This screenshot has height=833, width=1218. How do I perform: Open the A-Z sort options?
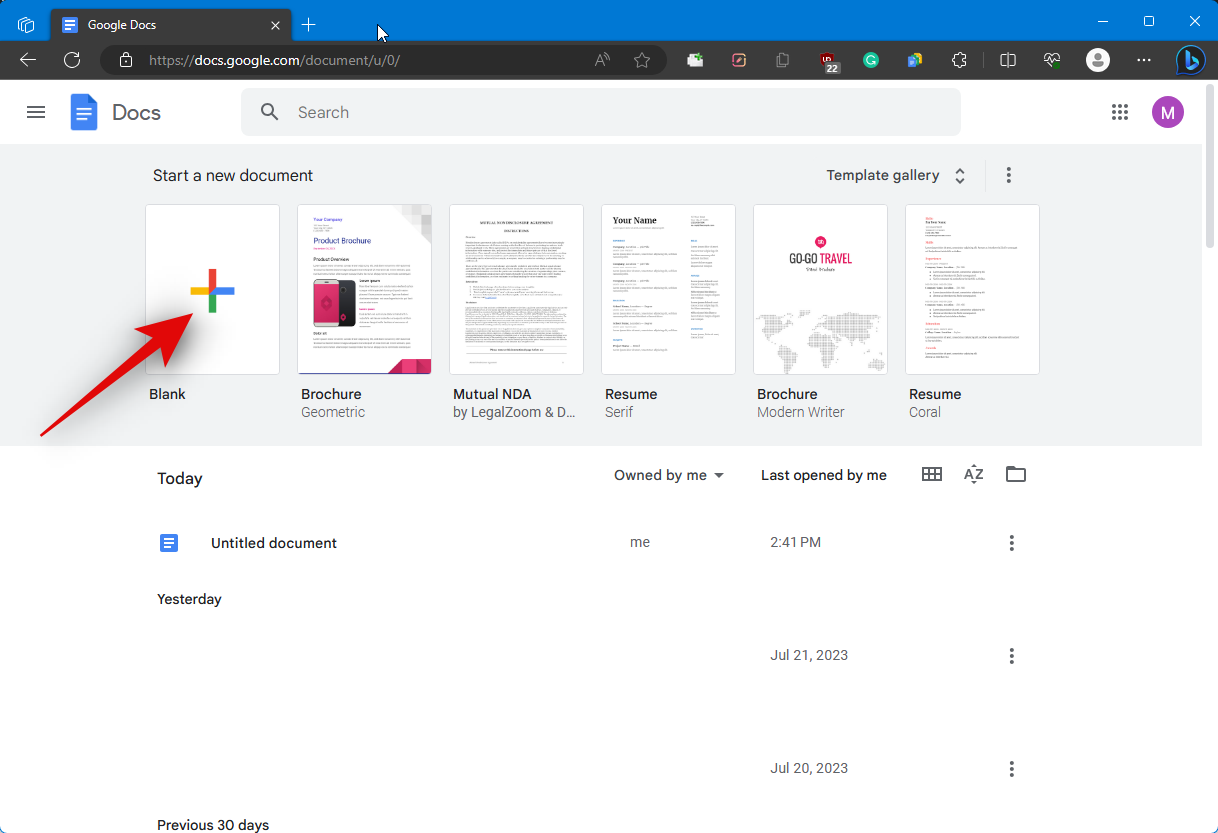pos(973,475)
